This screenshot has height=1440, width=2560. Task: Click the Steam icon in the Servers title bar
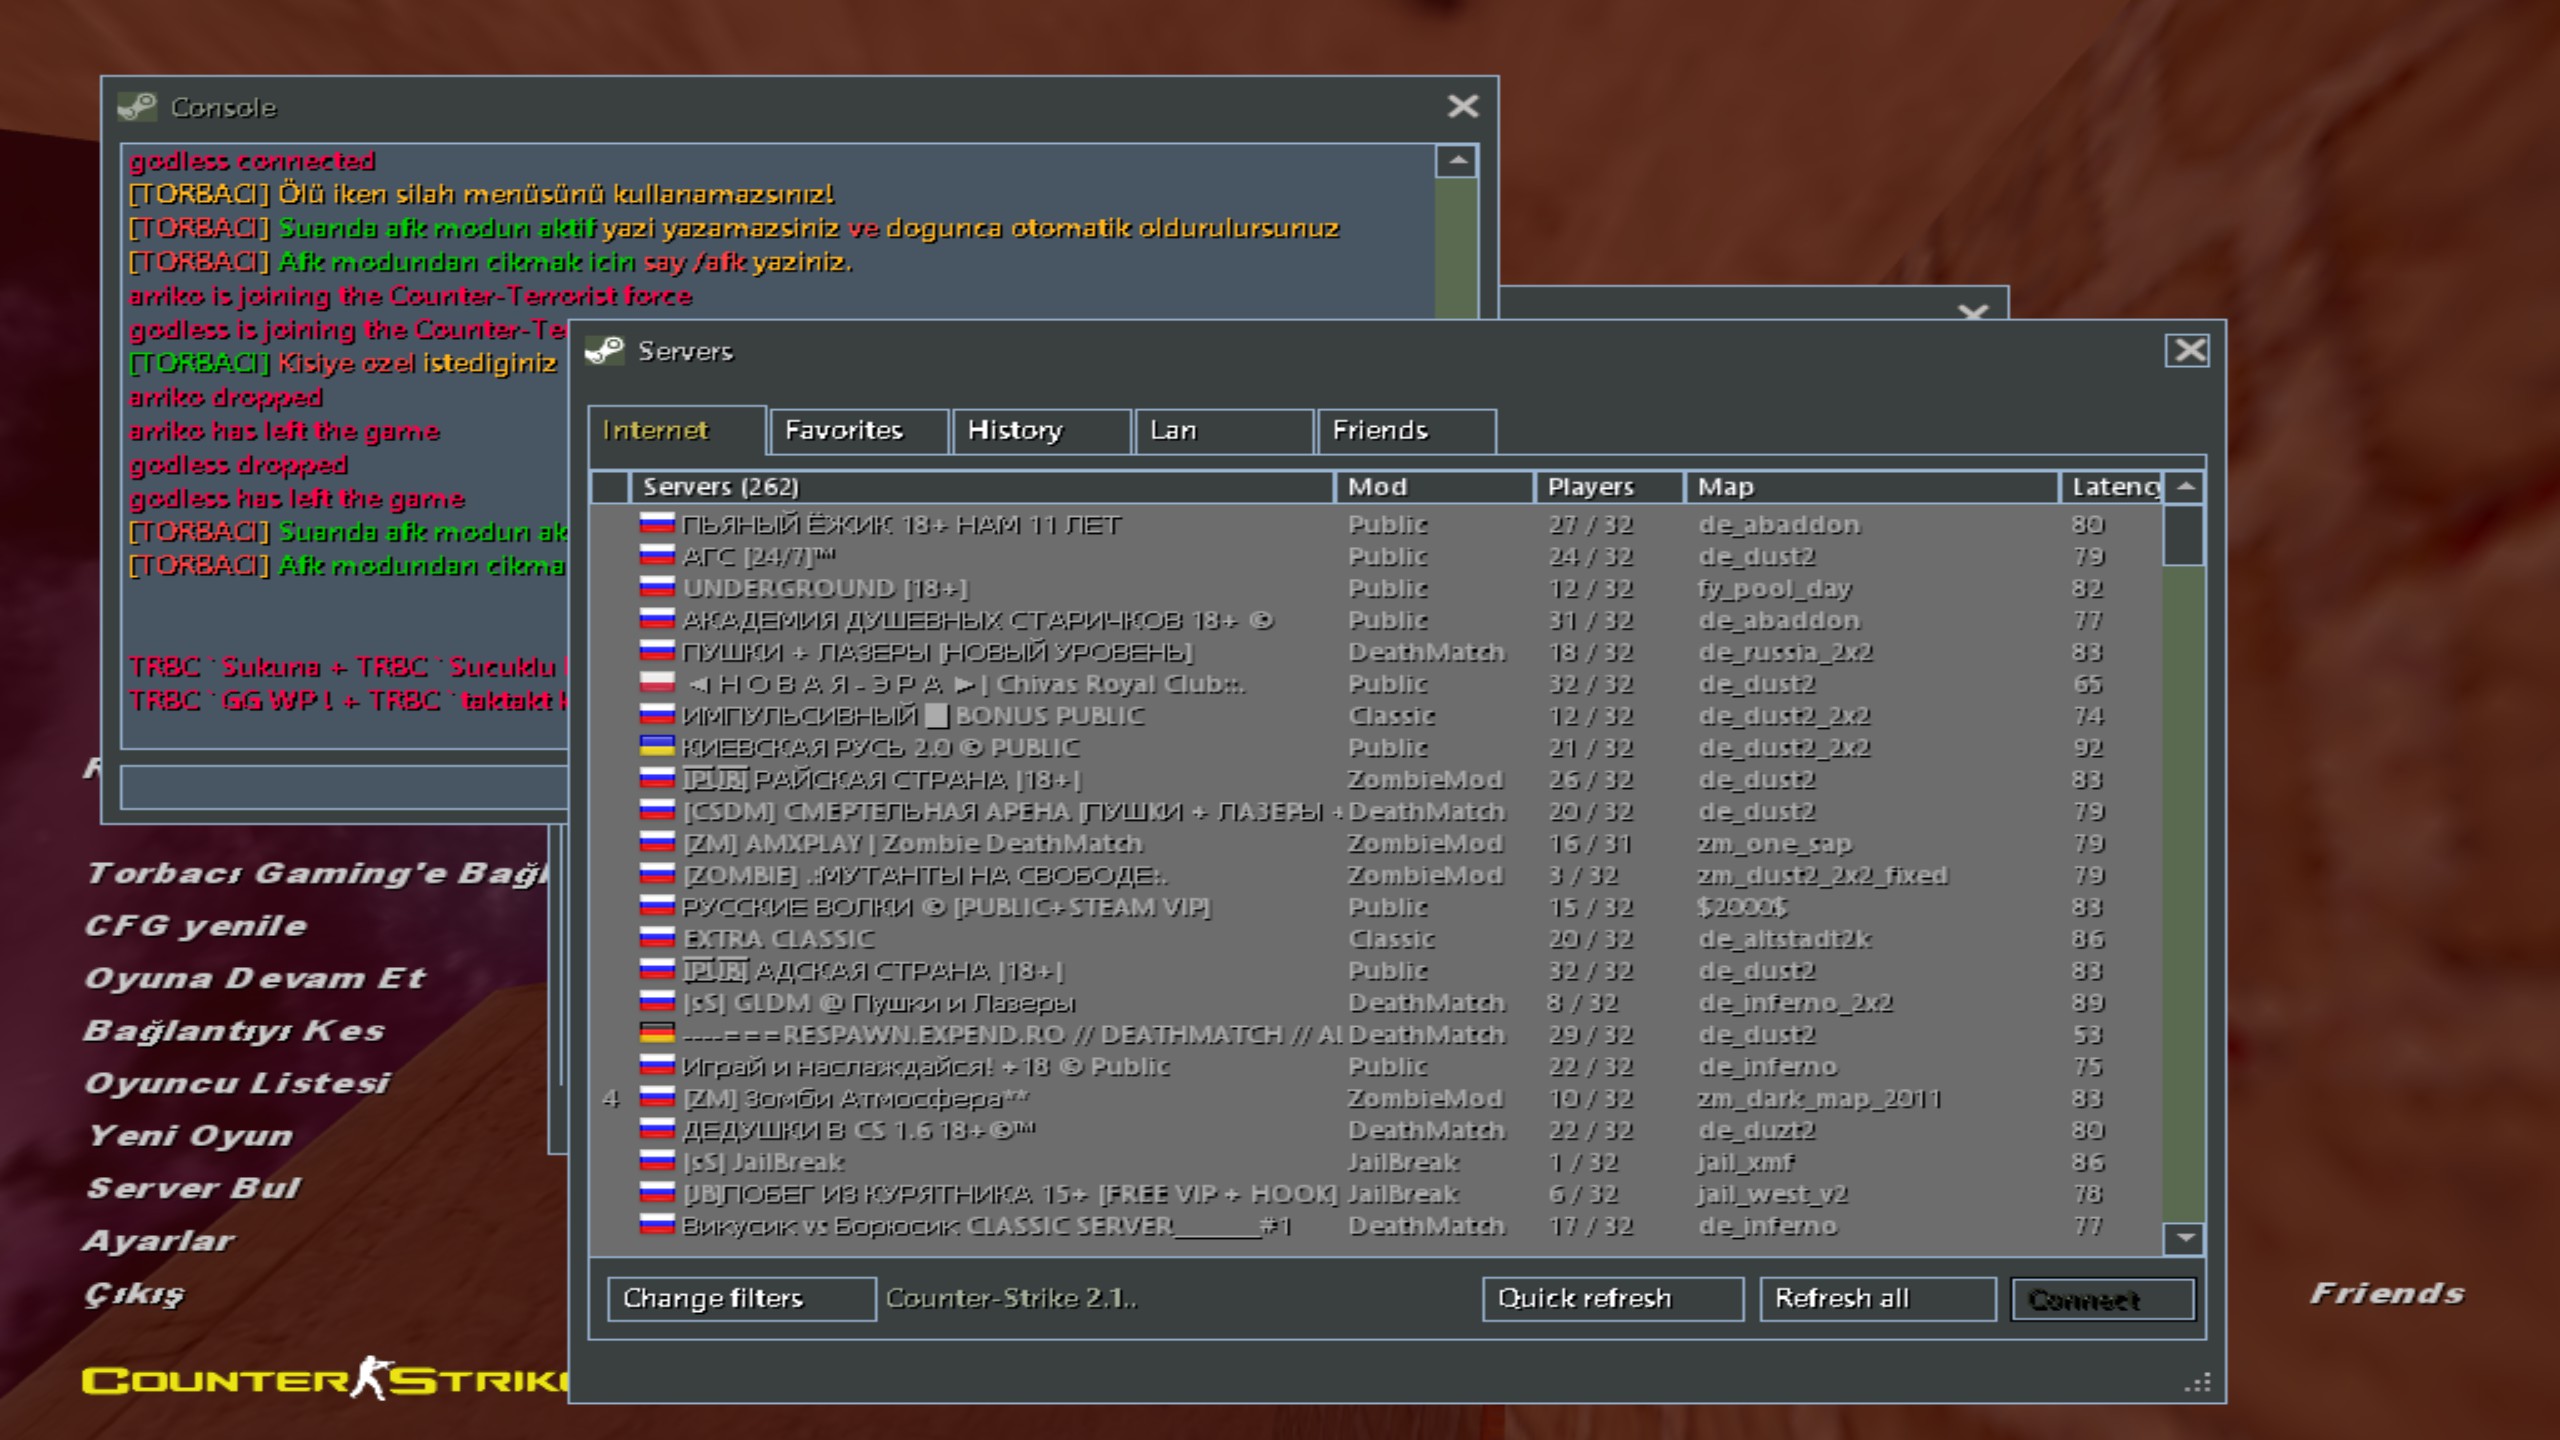(x=604, y=350)
